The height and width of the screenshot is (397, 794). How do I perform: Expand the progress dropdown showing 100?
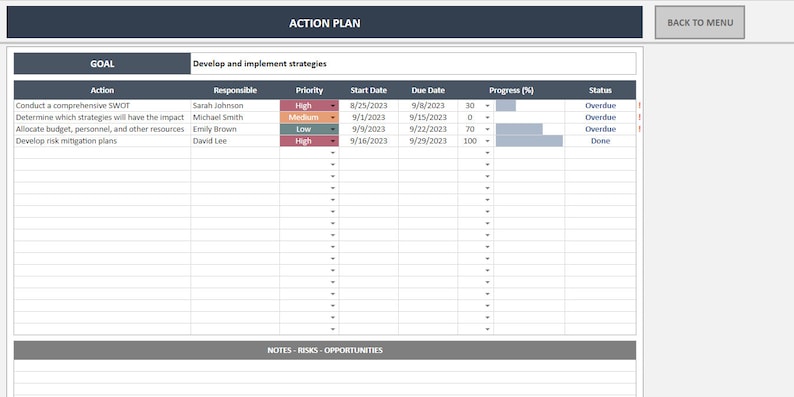click(x=488, y=141)
